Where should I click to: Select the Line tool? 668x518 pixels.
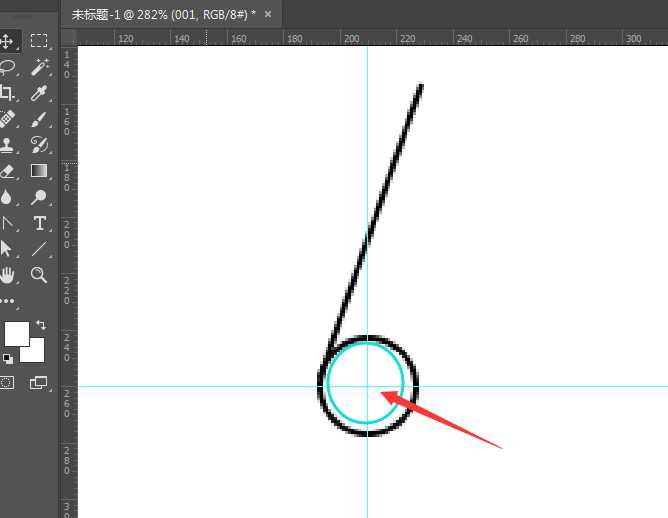coord(39,249)
